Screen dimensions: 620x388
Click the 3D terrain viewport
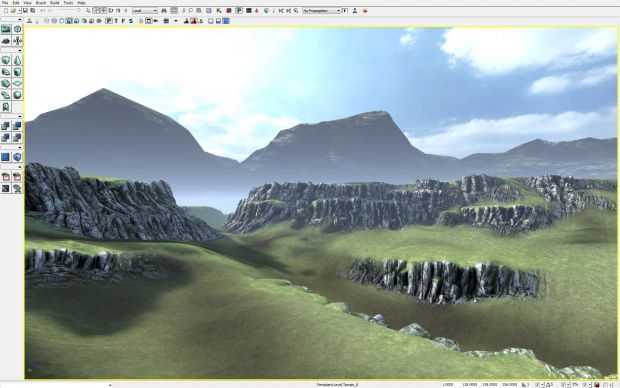coord(321,203)
